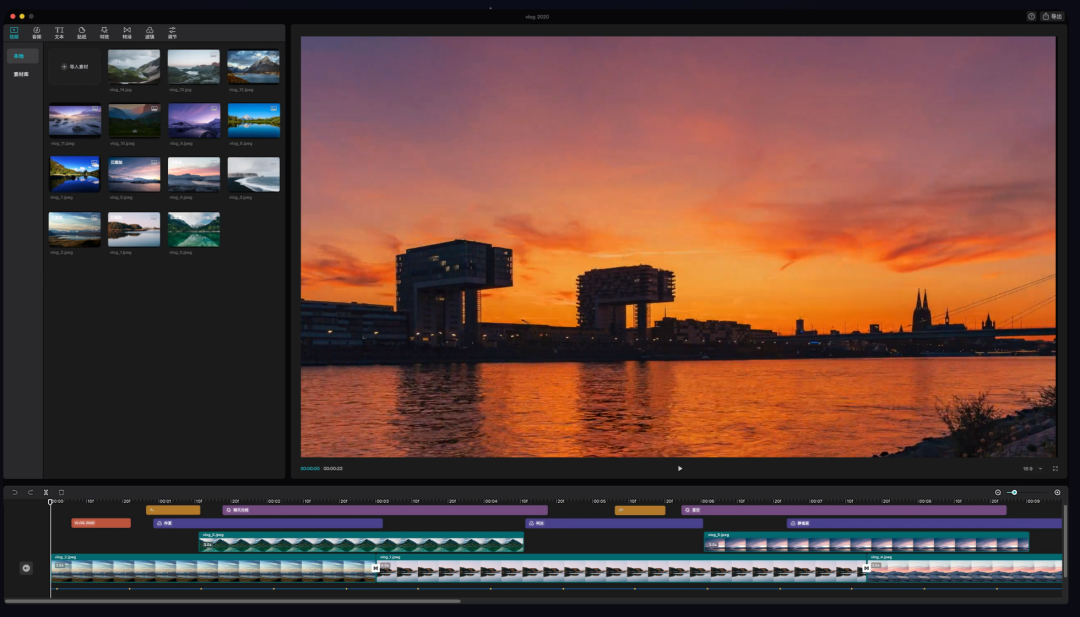This screenshot has width=1080, height=617.
Task: Switch to the 素材库 (Material library) tab
Action: 21,74
